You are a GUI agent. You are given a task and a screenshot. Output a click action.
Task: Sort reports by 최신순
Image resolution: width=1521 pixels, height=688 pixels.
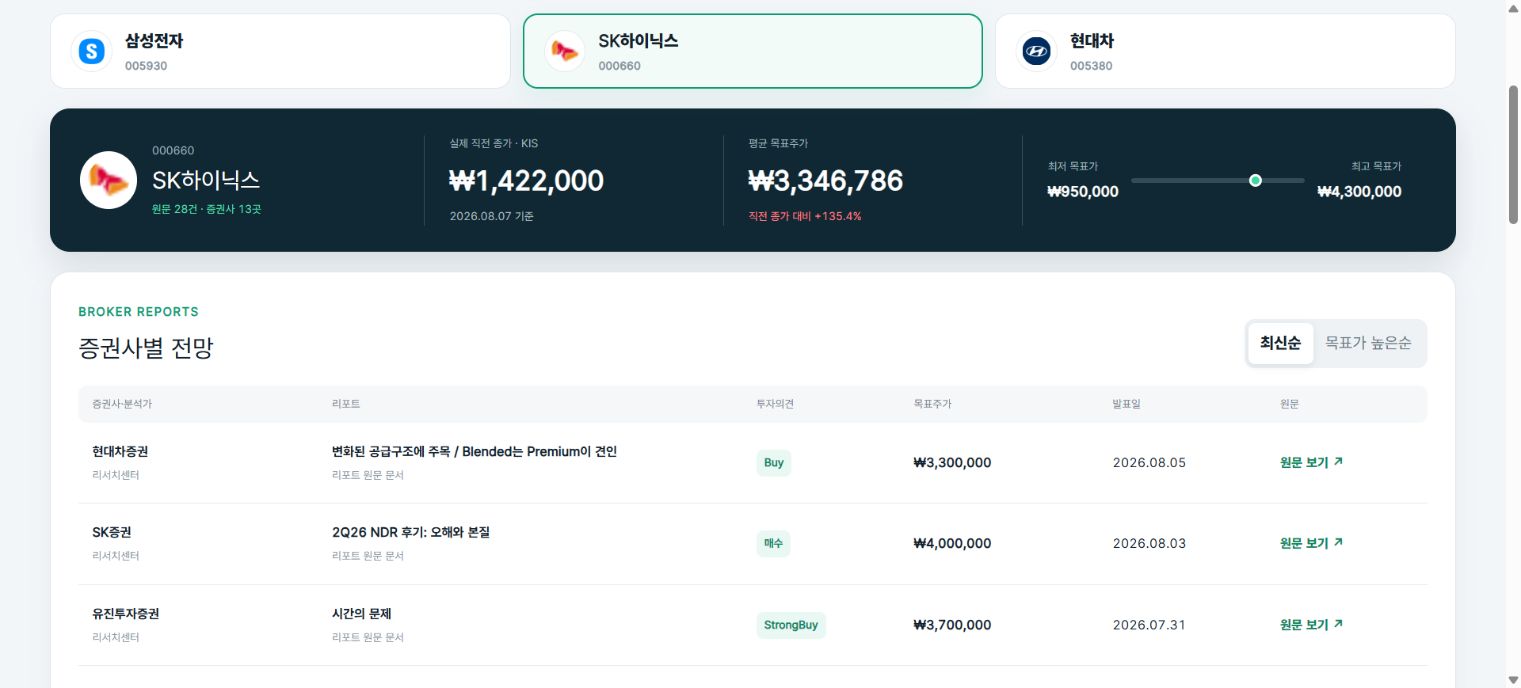pyautogui.click(x=1280, y=343)
